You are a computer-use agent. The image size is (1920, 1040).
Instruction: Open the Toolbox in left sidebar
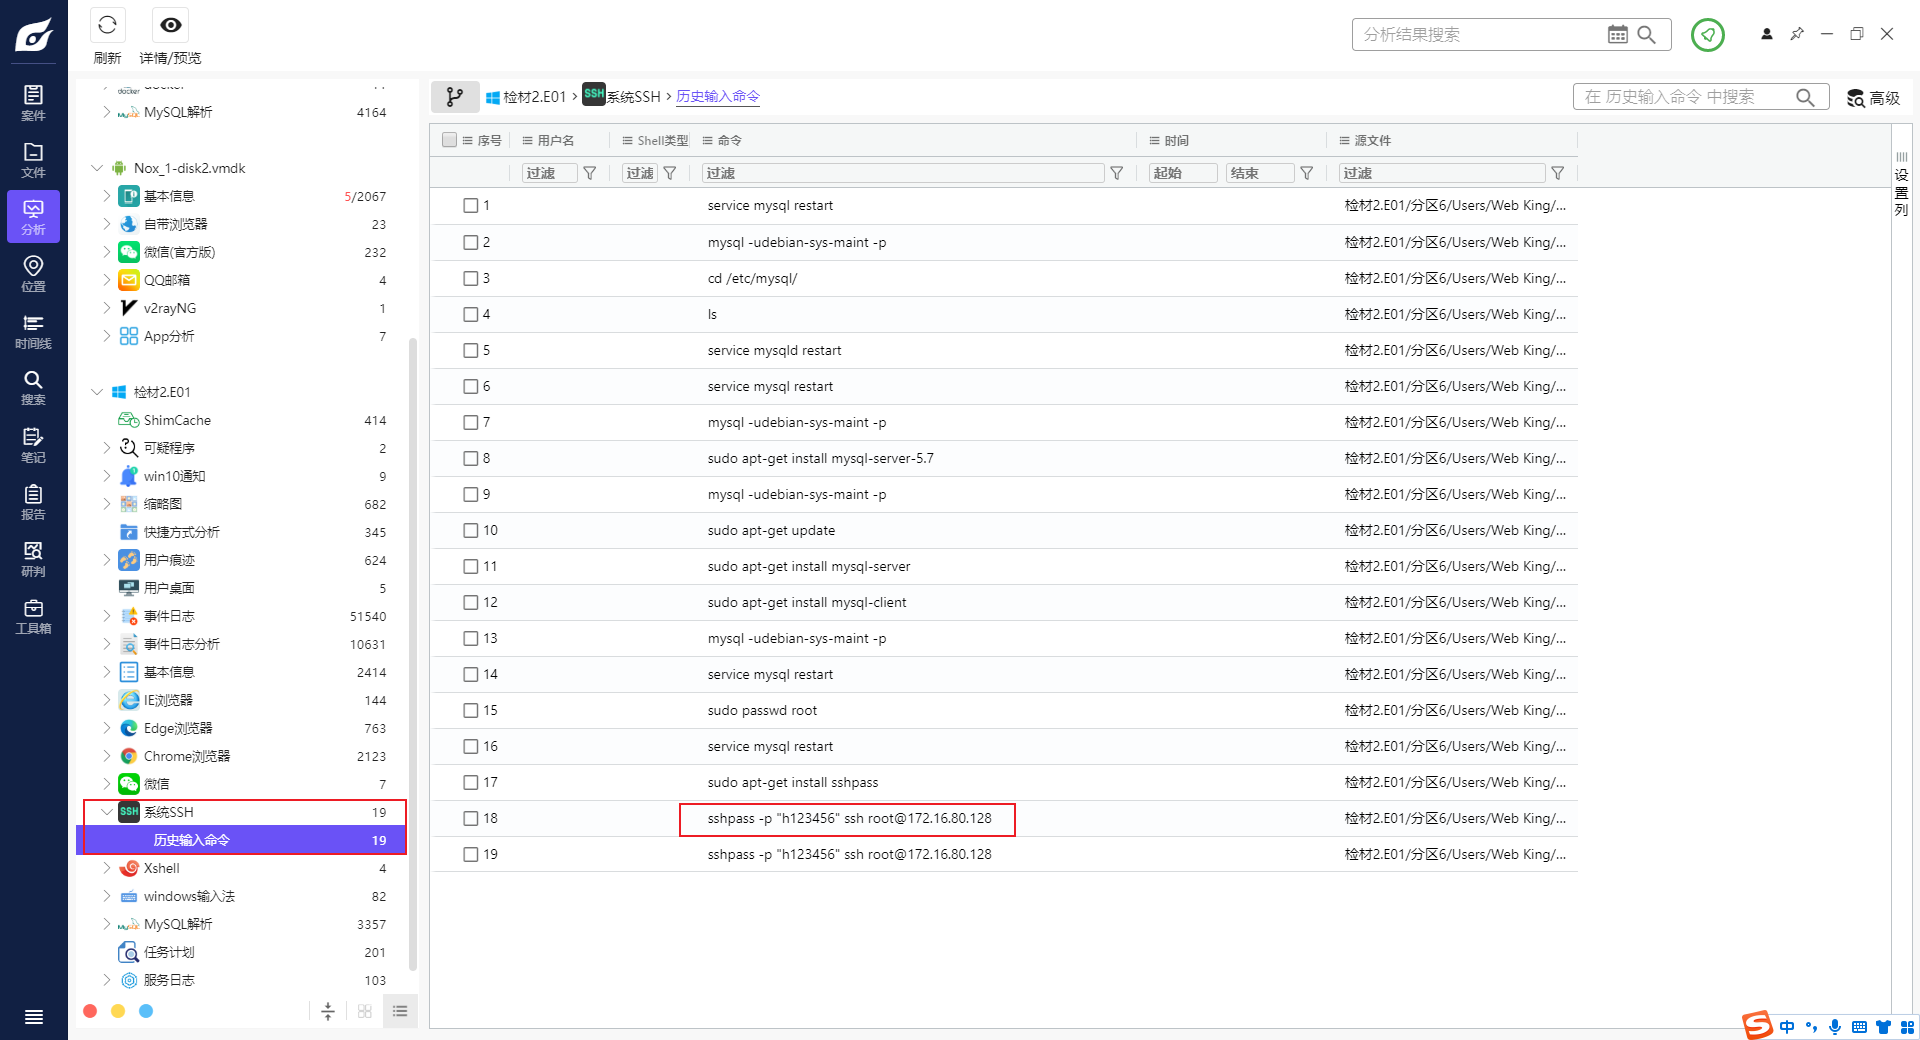tap(33, 616)
